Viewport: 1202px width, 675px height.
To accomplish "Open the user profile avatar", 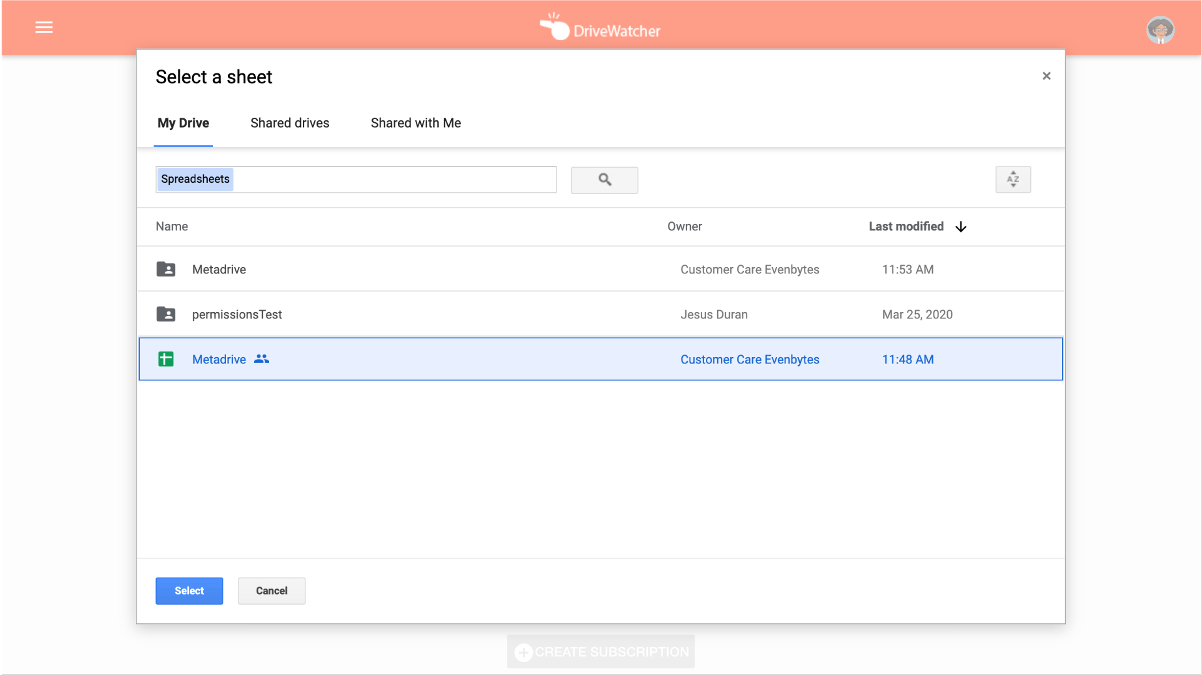I will pyautogui.click(x=1159, y=30).
